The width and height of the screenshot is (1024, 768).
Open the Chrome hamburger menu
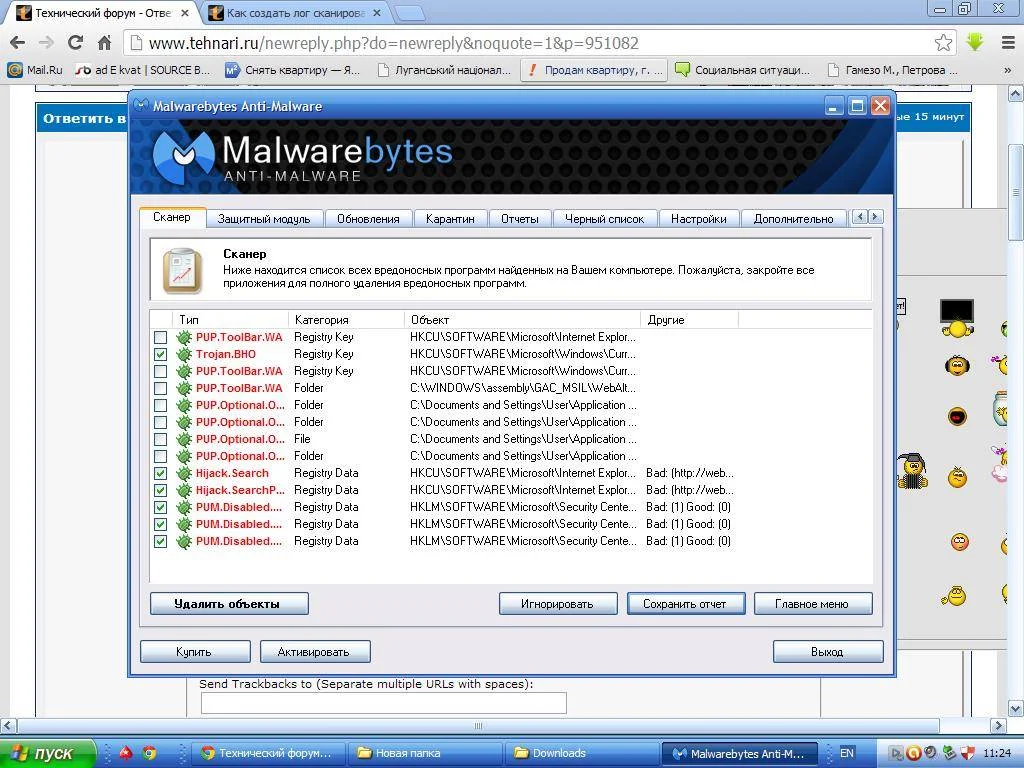click(x=1008, y=43)
